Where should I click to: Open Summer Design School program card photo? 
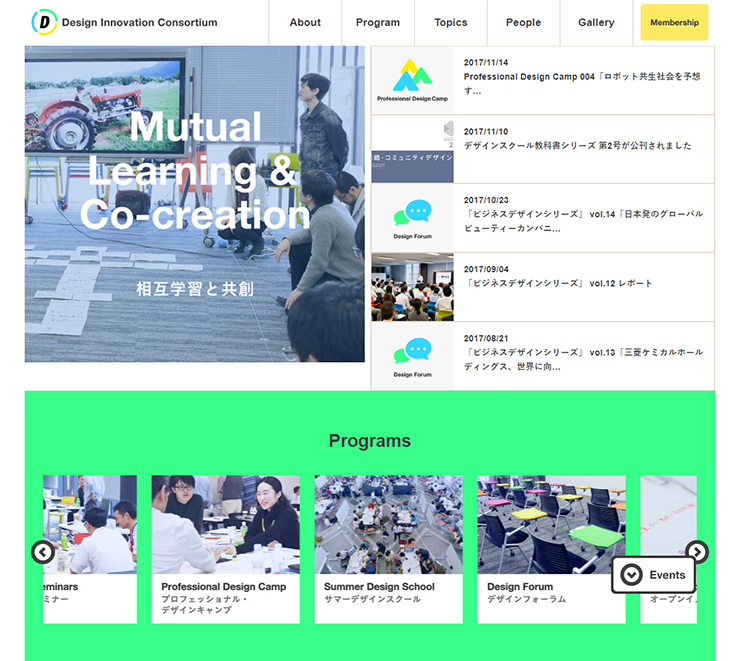coord(388,525)
